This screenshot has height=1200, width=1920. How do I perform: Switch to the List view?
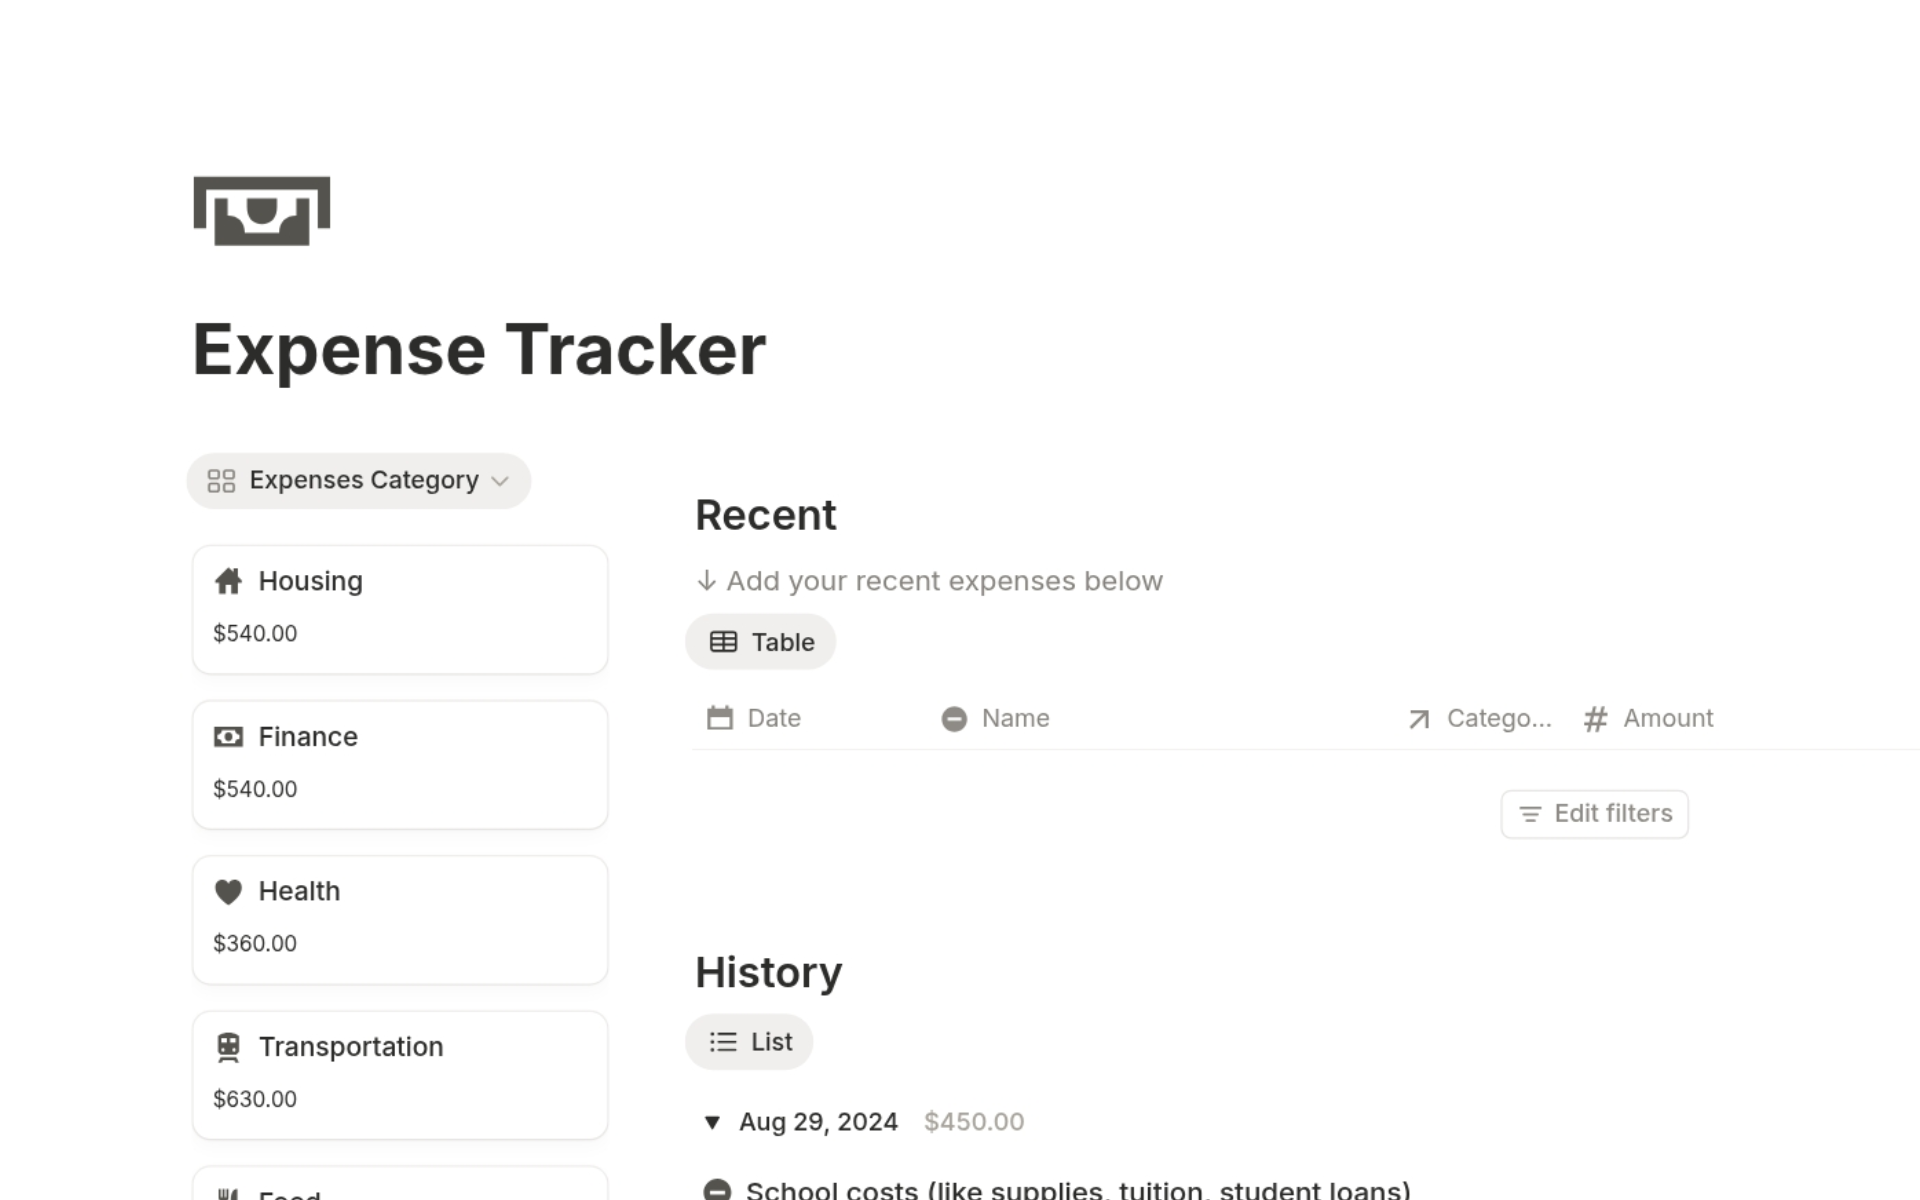pyautogui.click(x=749, y=1041)
